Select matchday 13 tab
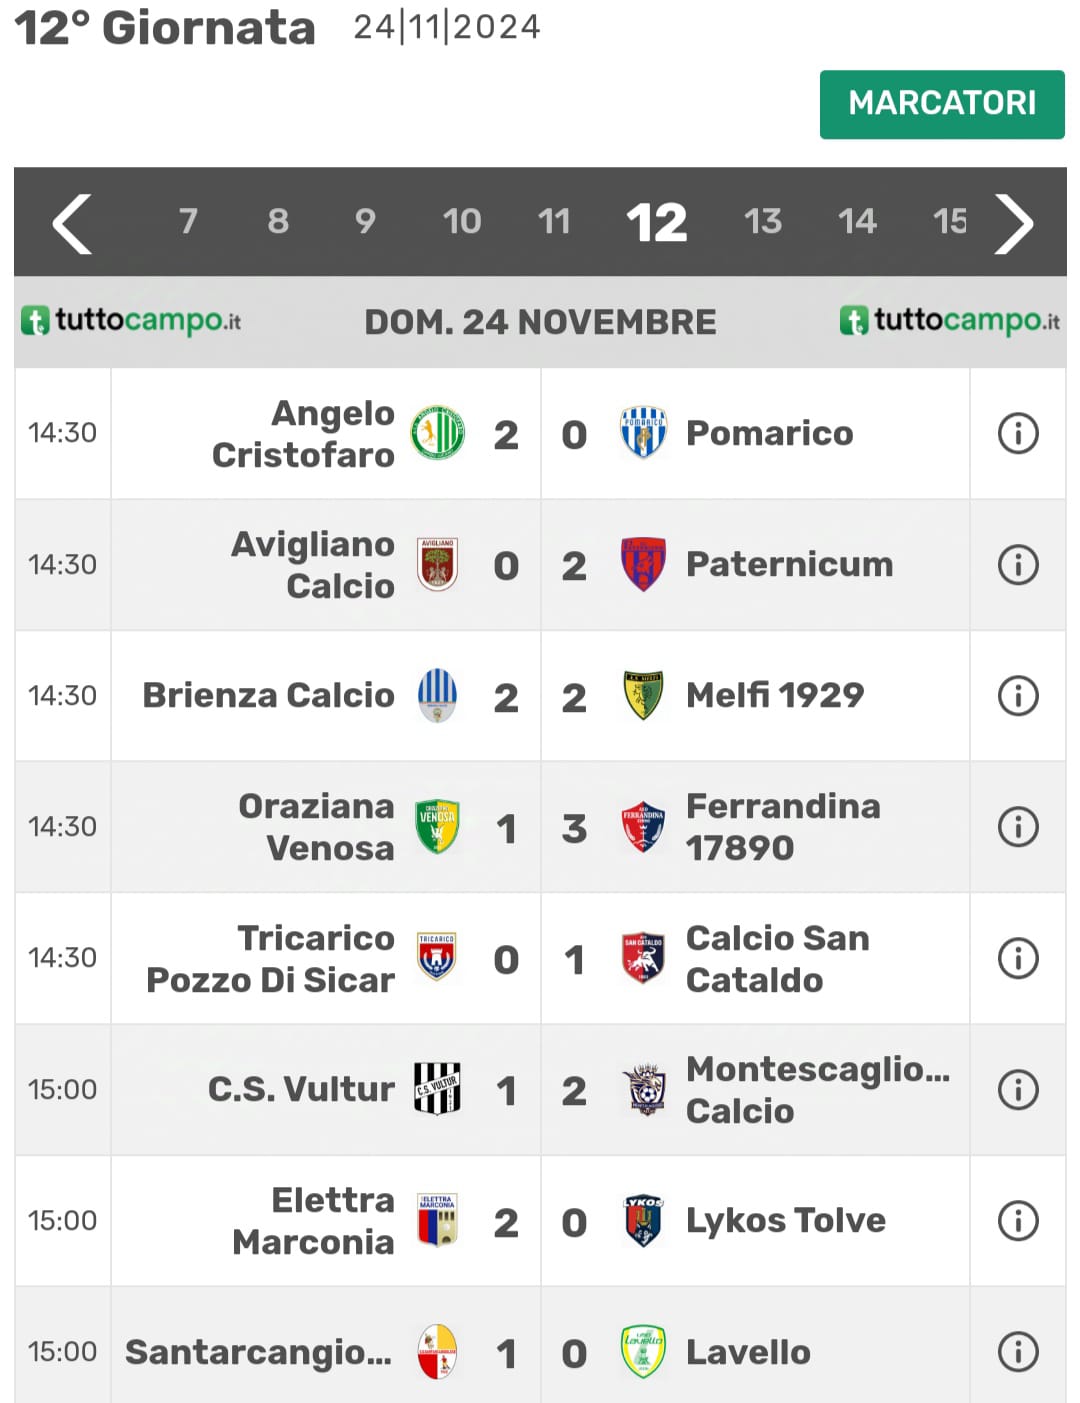The height and width of the screenshot is (1403, 1080). pos(763,221)
